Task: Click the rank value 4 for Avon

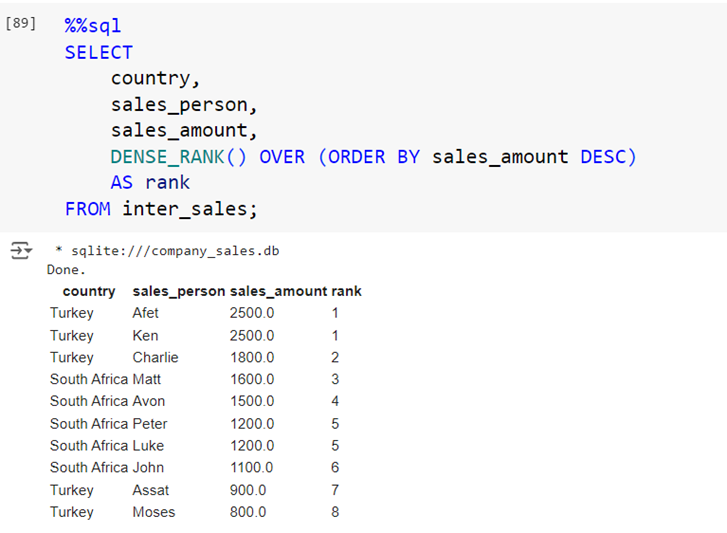Action: click(335, 401)
